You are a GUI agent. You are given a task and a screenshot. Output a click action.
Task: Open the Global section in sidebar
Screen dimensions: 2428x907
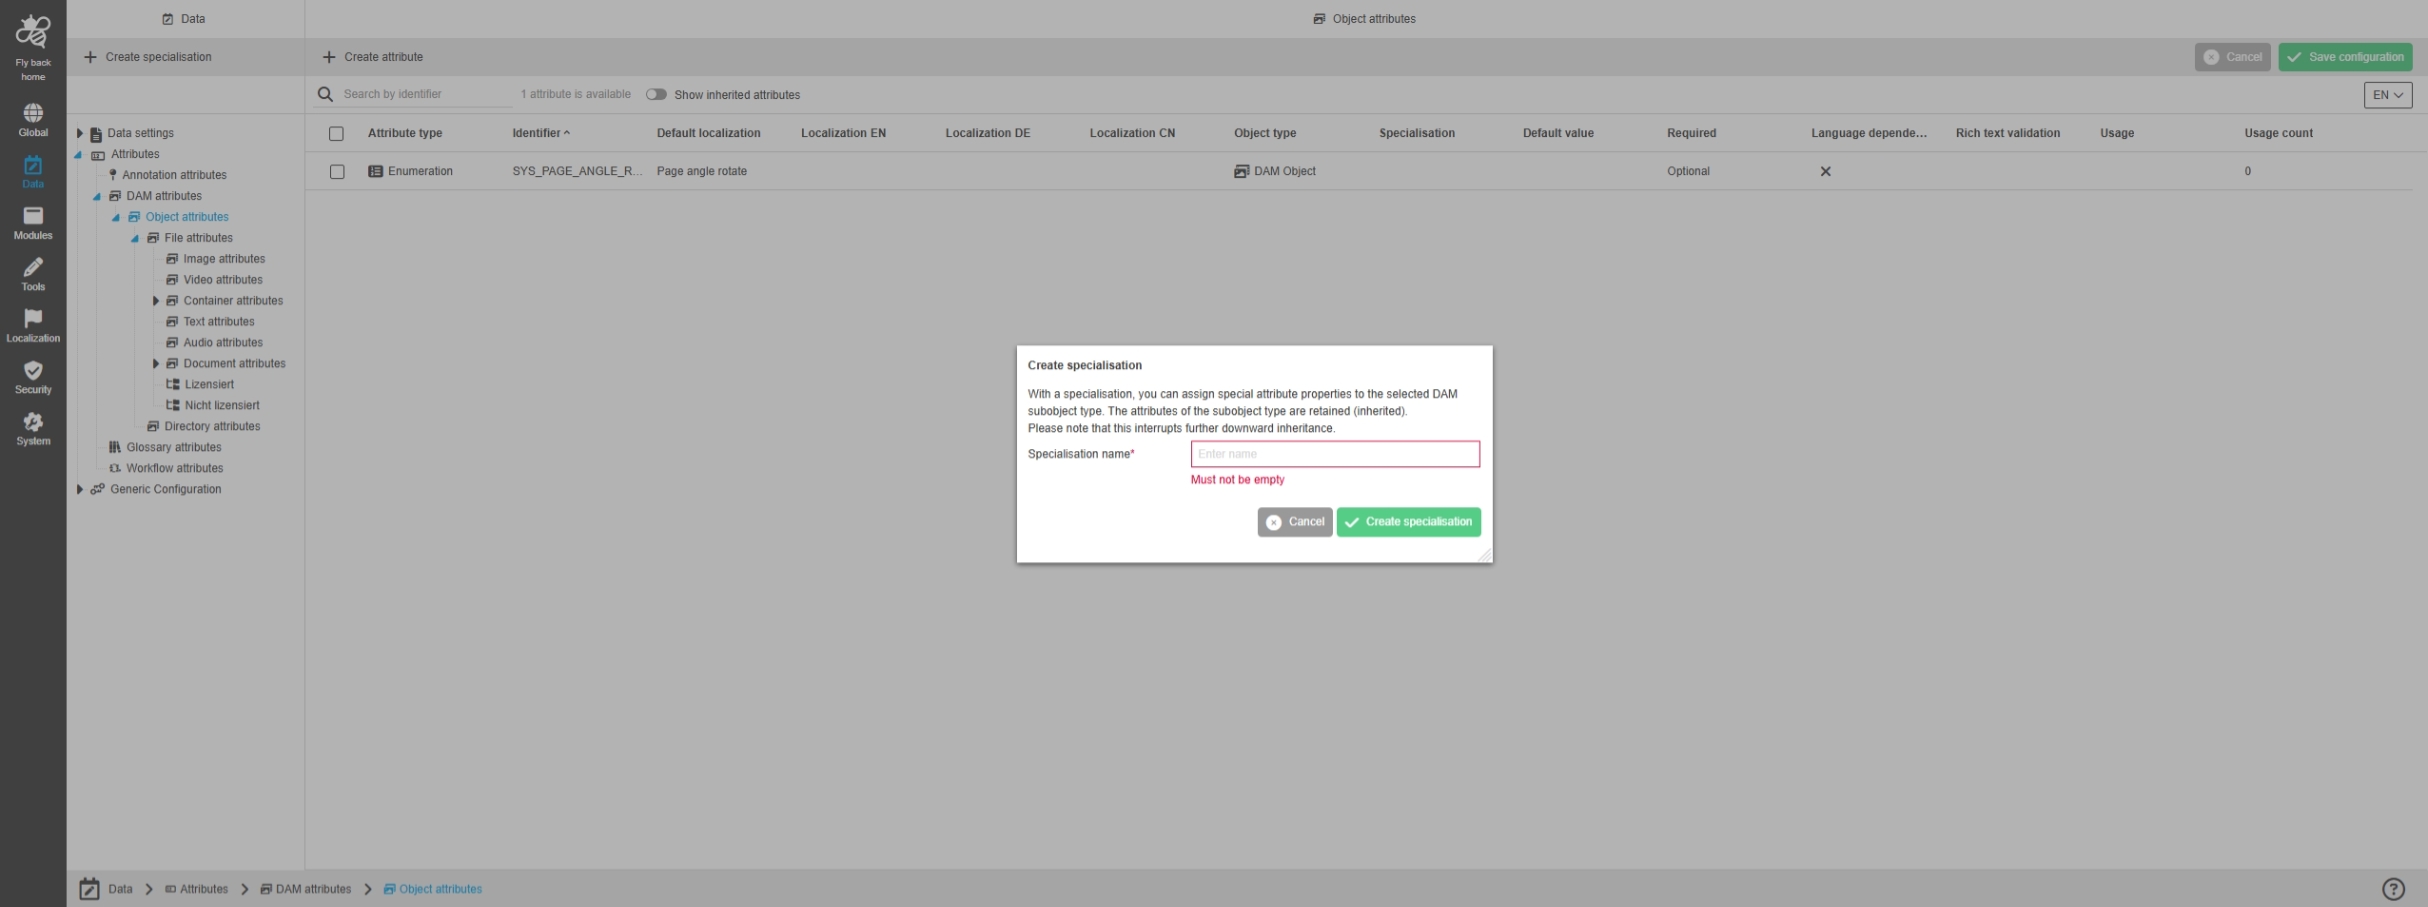click(x=33, y=120)
